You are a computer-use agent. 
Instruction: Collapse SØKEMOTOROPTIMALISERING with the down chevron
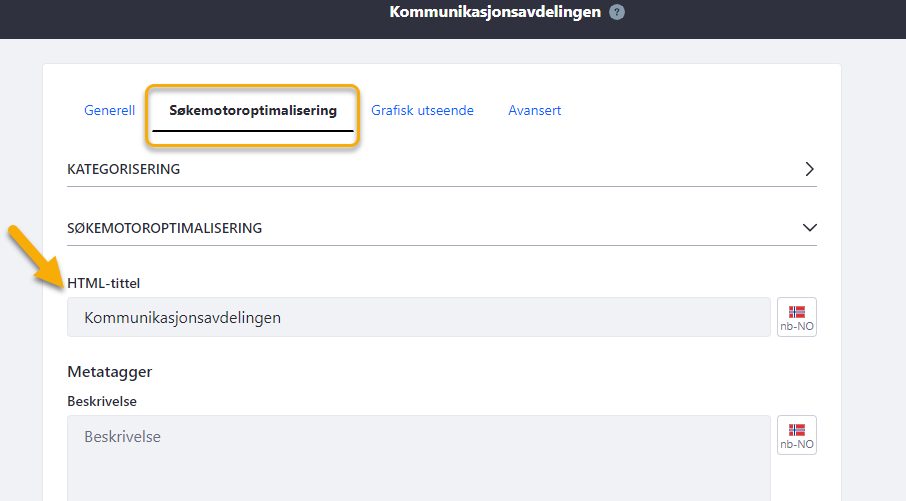tap(810, 228)
